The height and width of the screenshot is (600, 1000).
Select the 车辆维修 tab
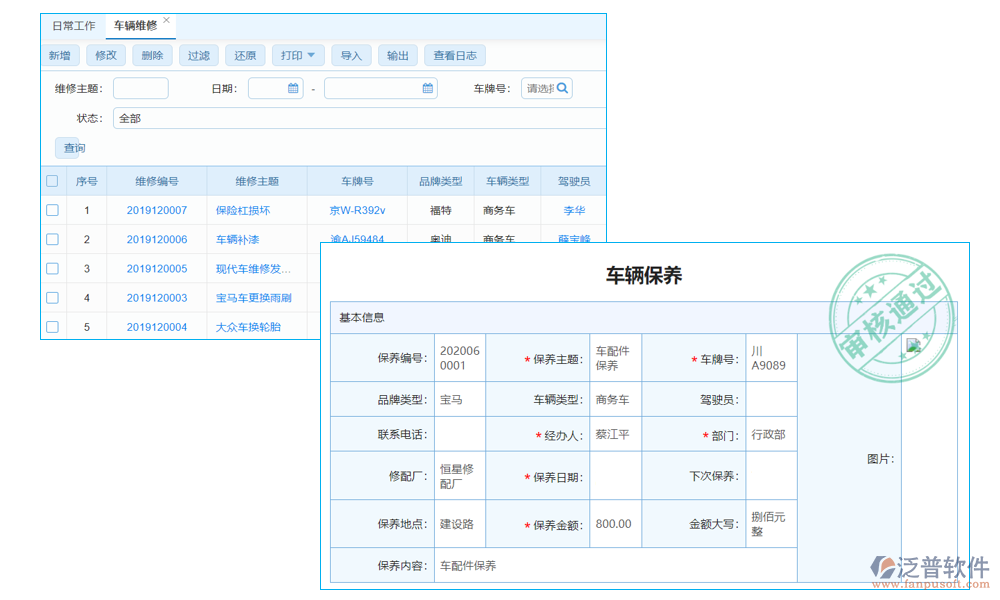point(138,25)
